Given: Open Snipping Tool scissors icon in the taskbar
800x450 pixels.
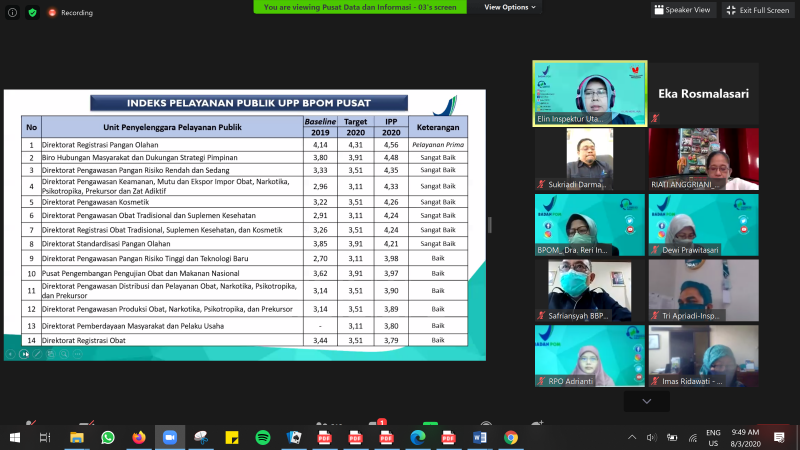Looking at the screenshot, I should click(201, 438).
